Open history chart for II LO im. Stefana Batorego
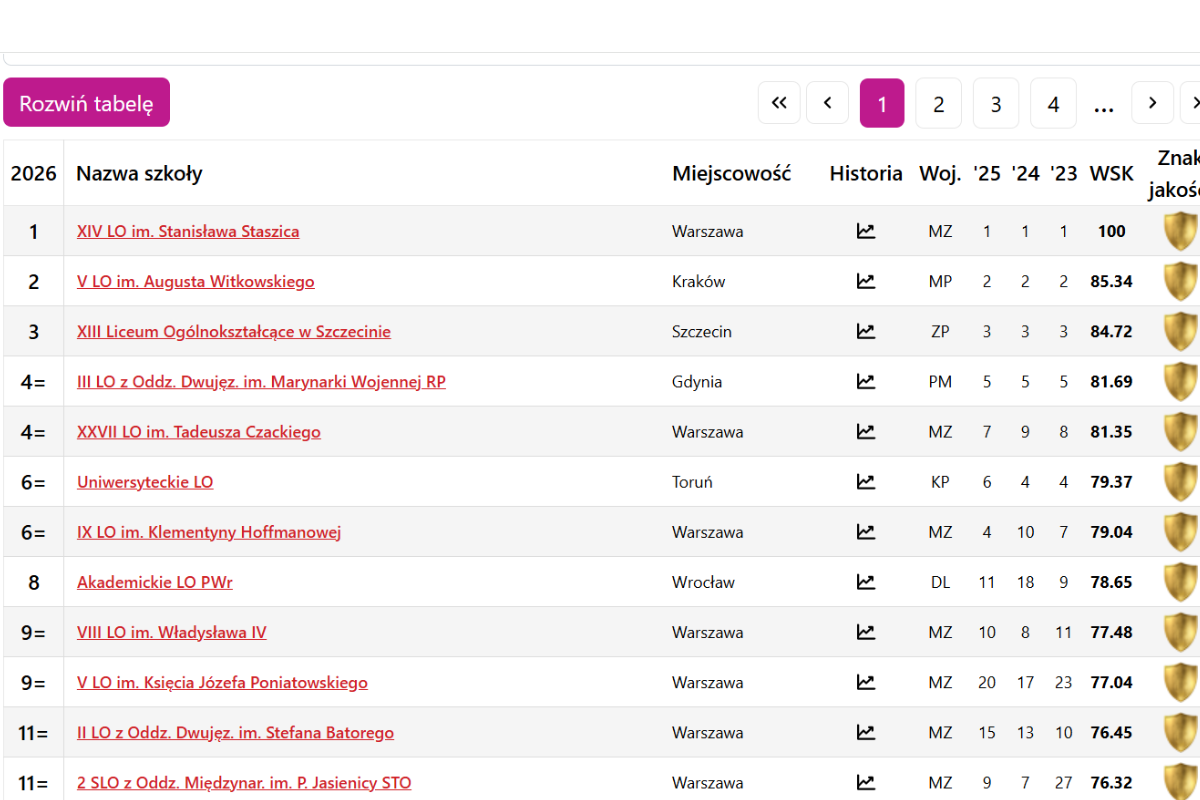 pos(866,732)
